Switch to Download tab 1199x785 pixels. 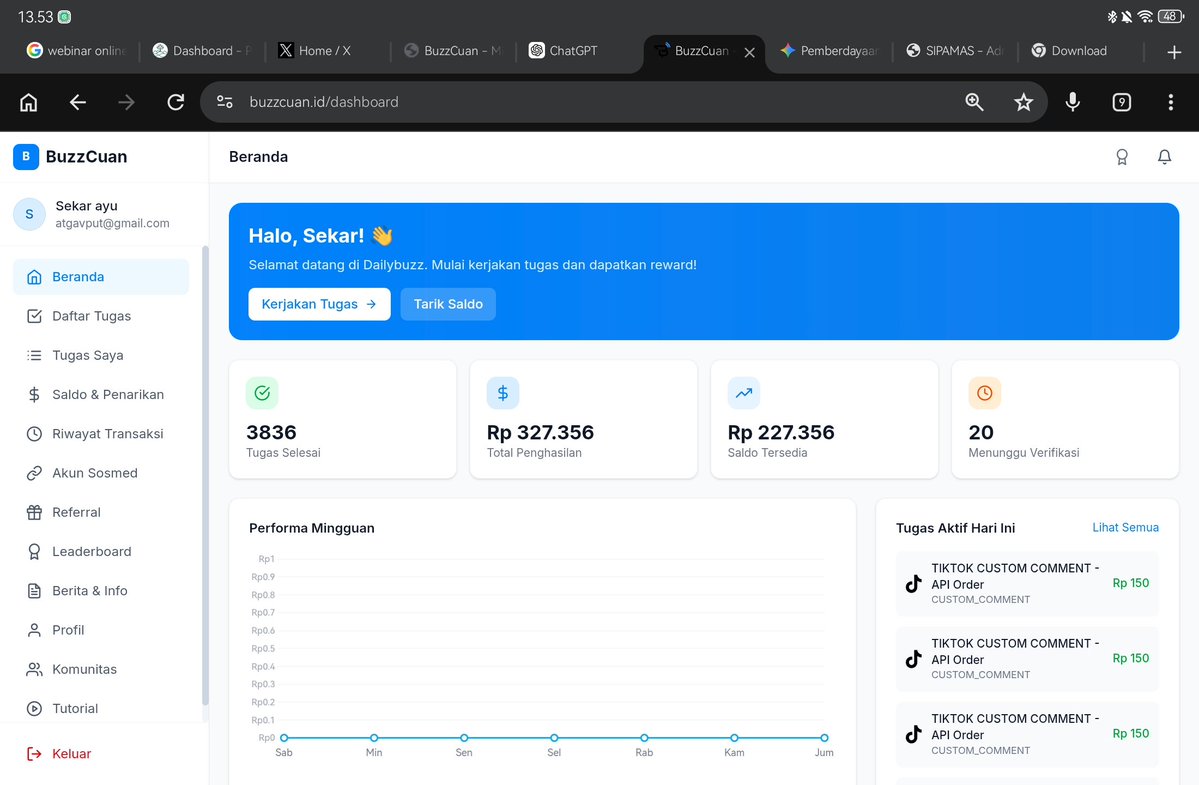pyautogui.click(x=1081, y=51)
